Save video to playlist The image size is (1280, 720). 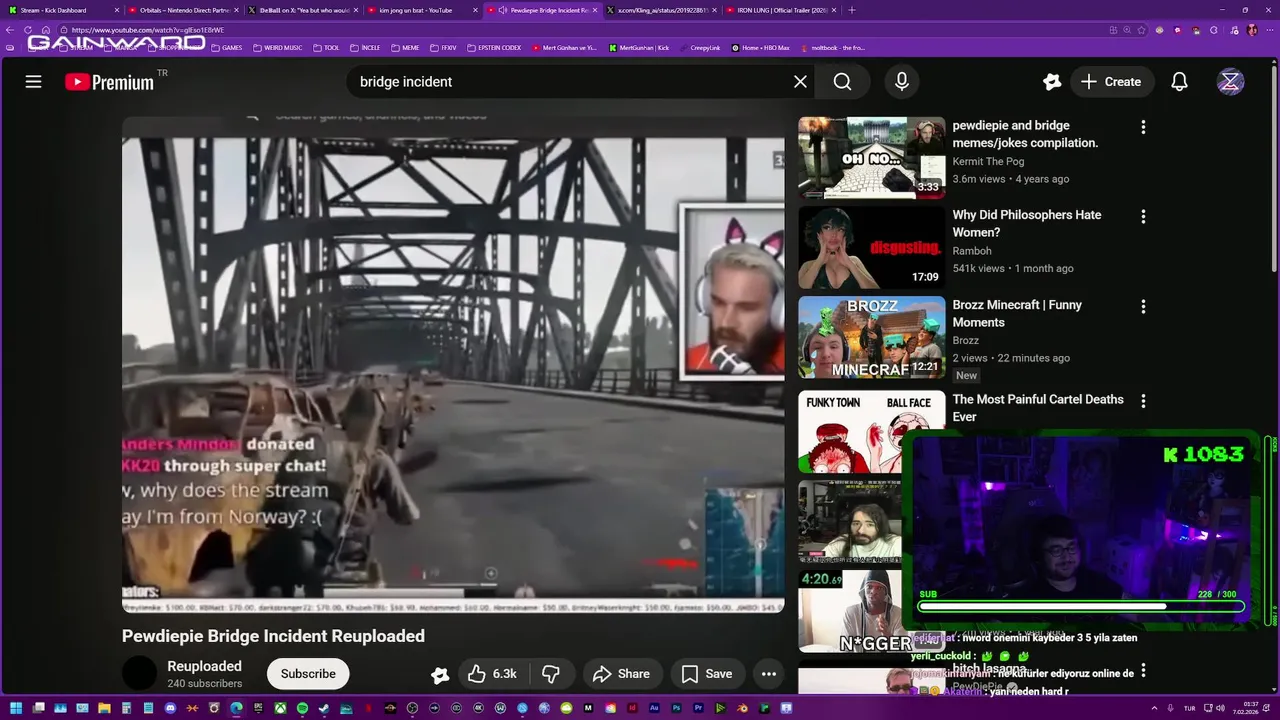(707, 674)
